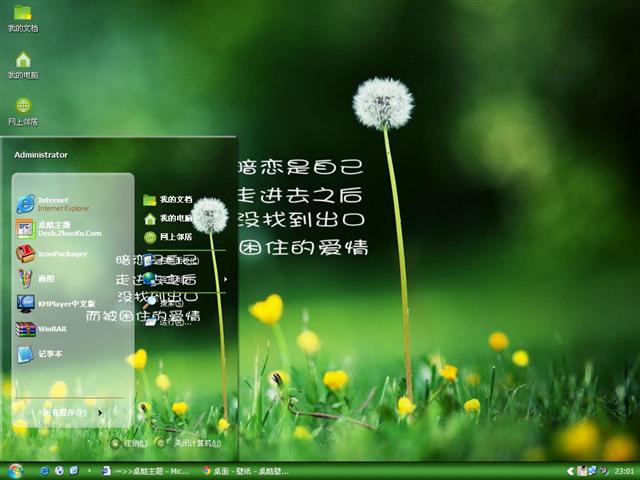
Task: Open the 我的文档 desktop icon
Action: click(23, 18)
